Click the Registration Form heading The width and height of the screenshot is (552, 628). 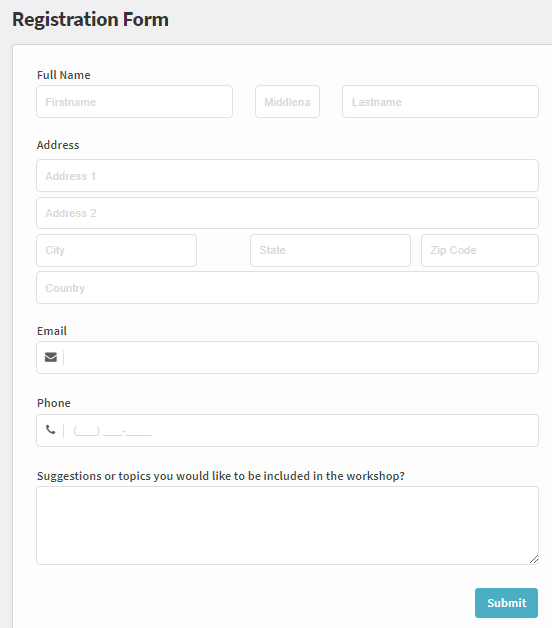pyautogui.click(x=91, y=19)
